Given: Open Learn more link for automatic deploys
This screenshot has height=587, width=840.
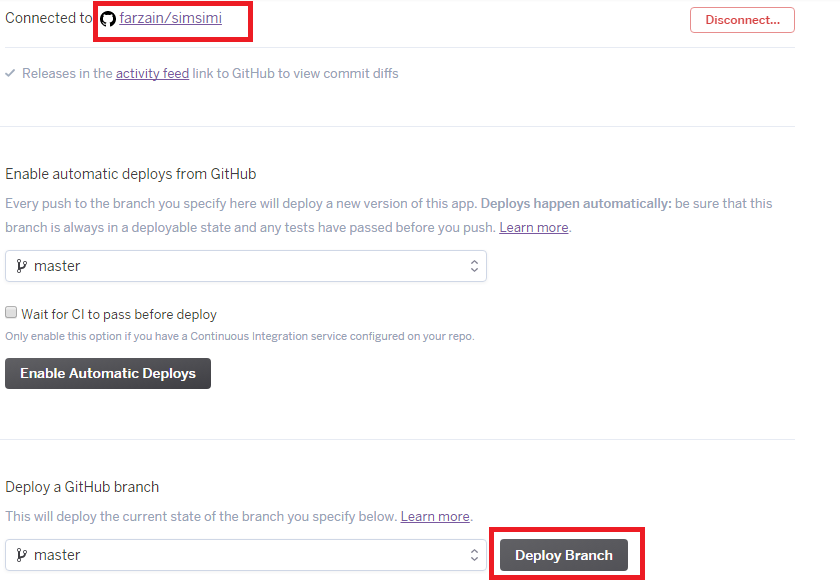Looking at the screenshot, I should 534,228.
